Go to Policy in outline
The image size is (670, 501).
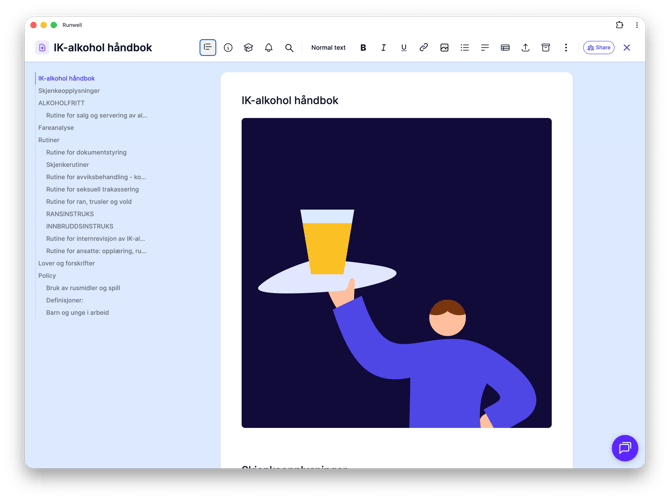click(47, 276)
